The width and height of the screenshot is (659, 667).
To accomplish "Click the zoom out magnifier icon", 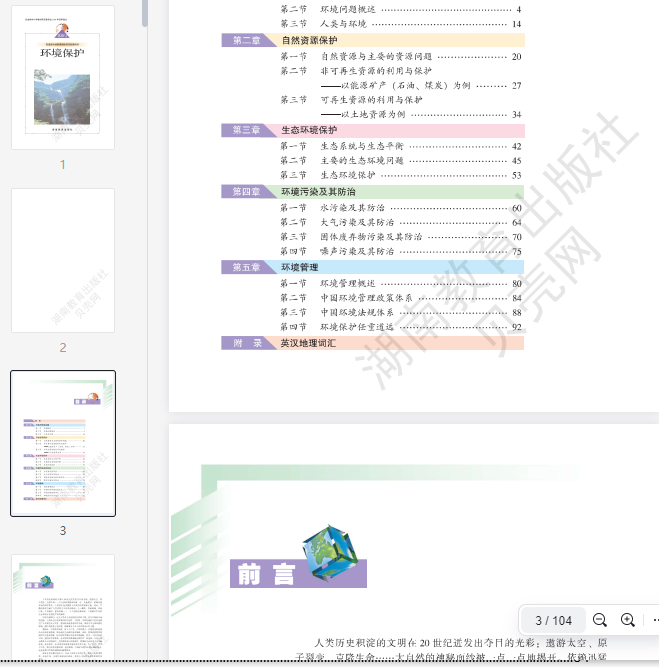I will (600, 620).
